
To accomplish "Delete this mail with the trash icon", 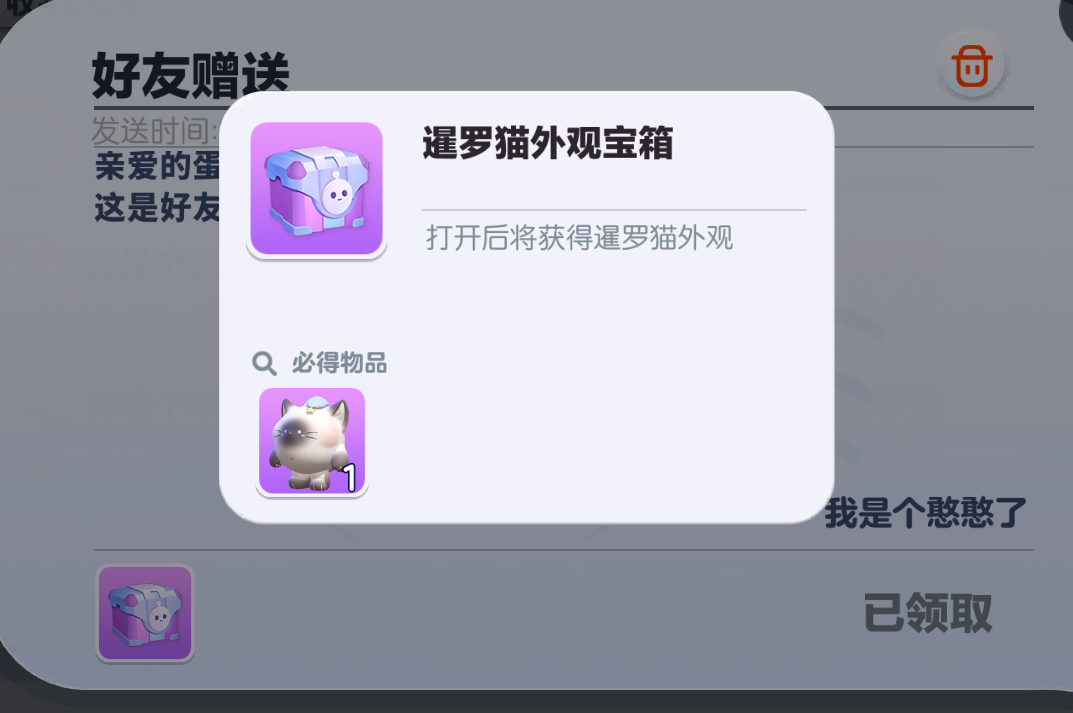I will coord(972,66).
